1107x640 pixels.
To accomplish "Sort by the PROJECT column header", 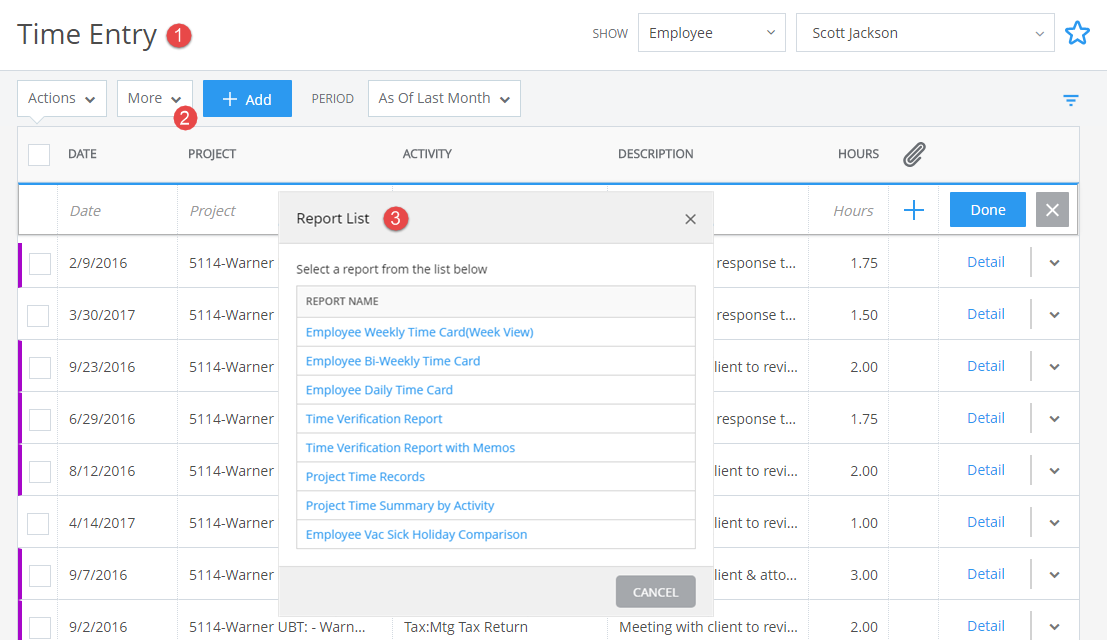I will click(x=212, y=154).
